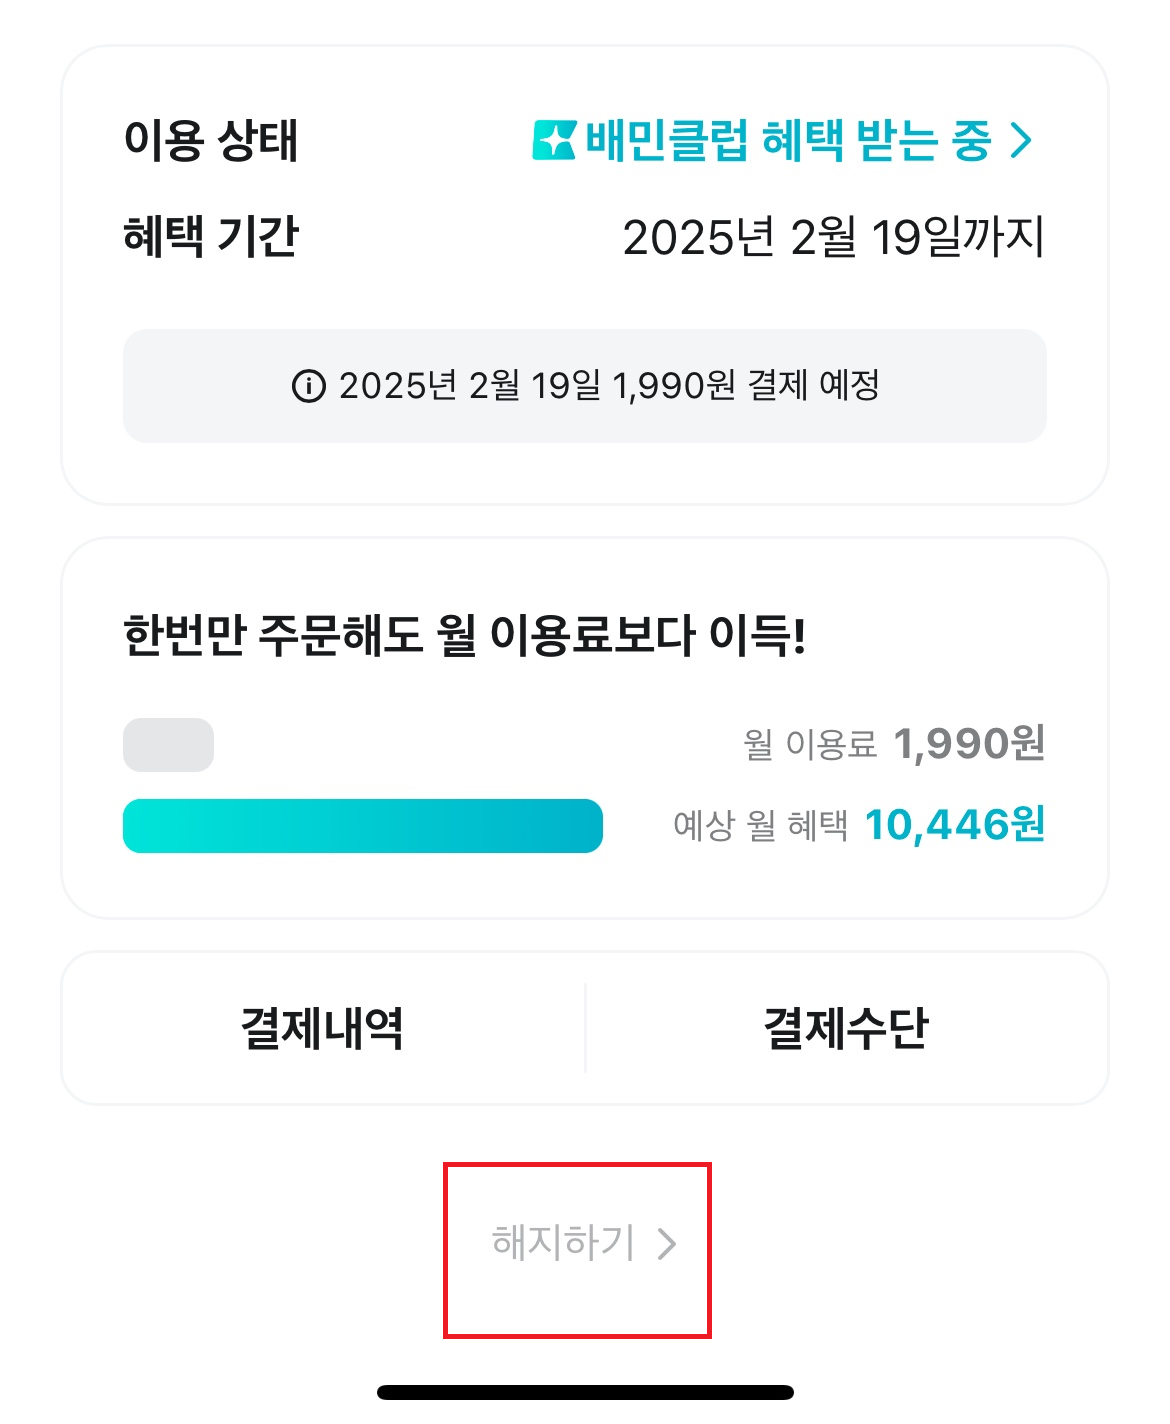Tap the 월 이용료 1,990원 amount

coord(968,744)
